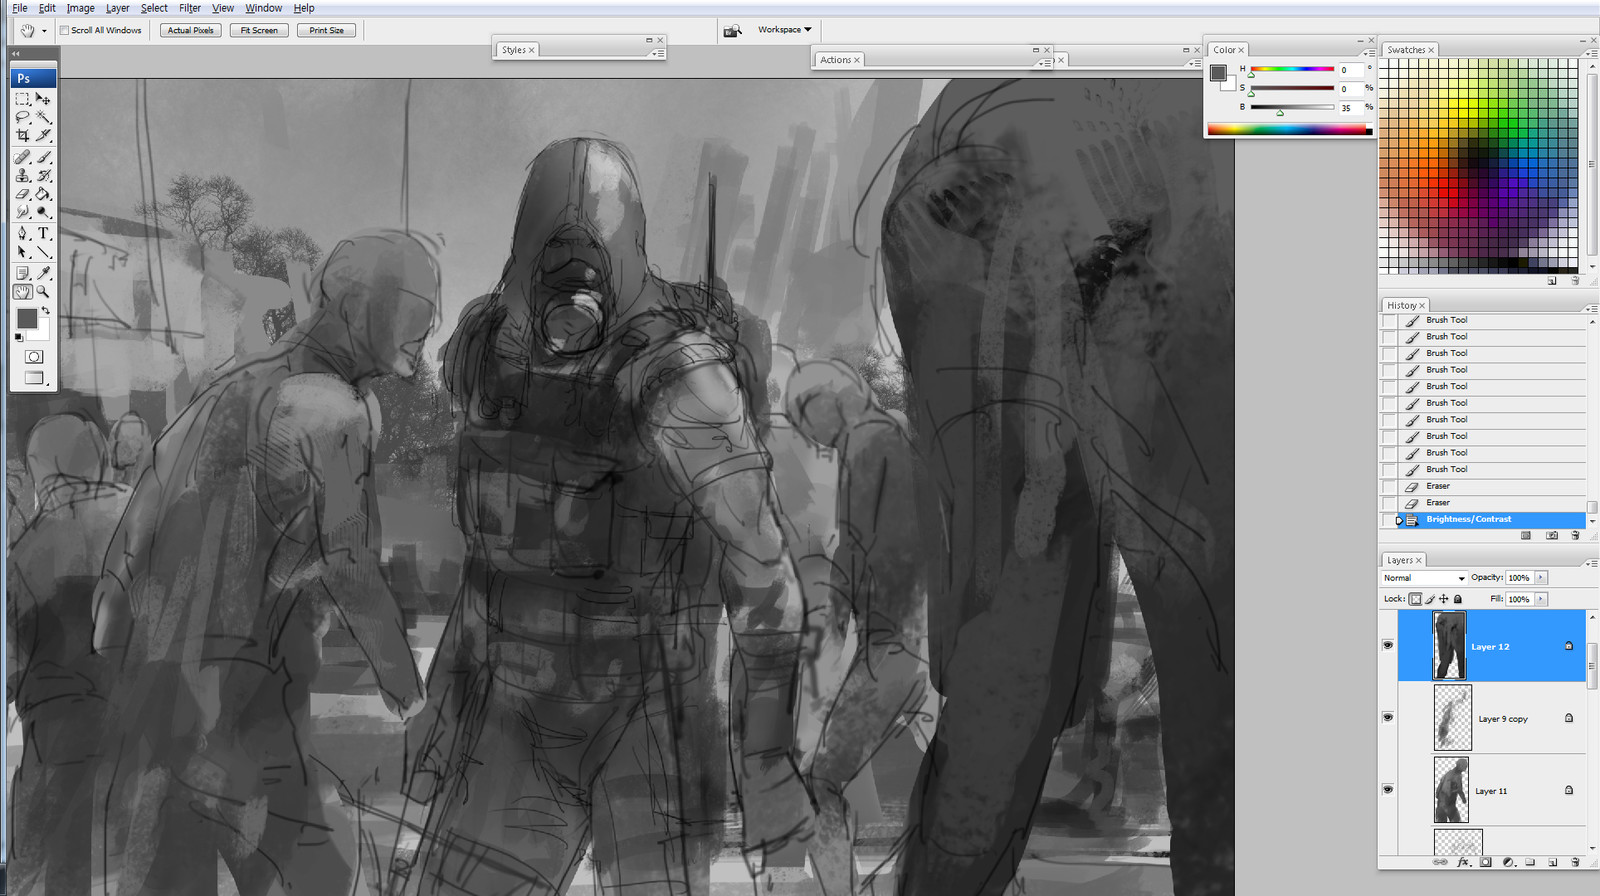Toggle lock transparent pixels
1600x896 pixels.
tap(1415, 599)
